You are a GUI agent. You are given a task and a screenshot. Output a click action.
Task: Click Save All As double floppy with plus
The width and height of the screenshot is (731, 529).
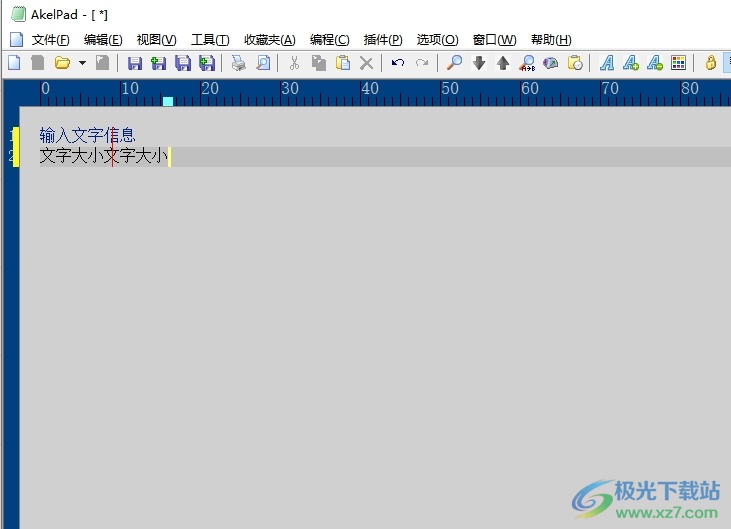coord(207,63)
